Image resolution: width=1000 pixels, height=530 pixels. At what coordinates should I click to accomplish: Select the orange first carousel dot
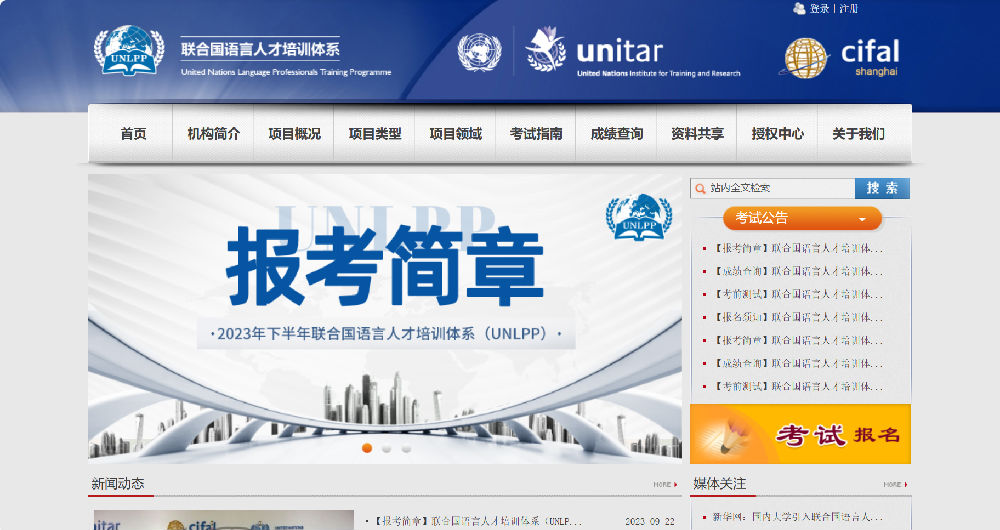coord(367,448)
